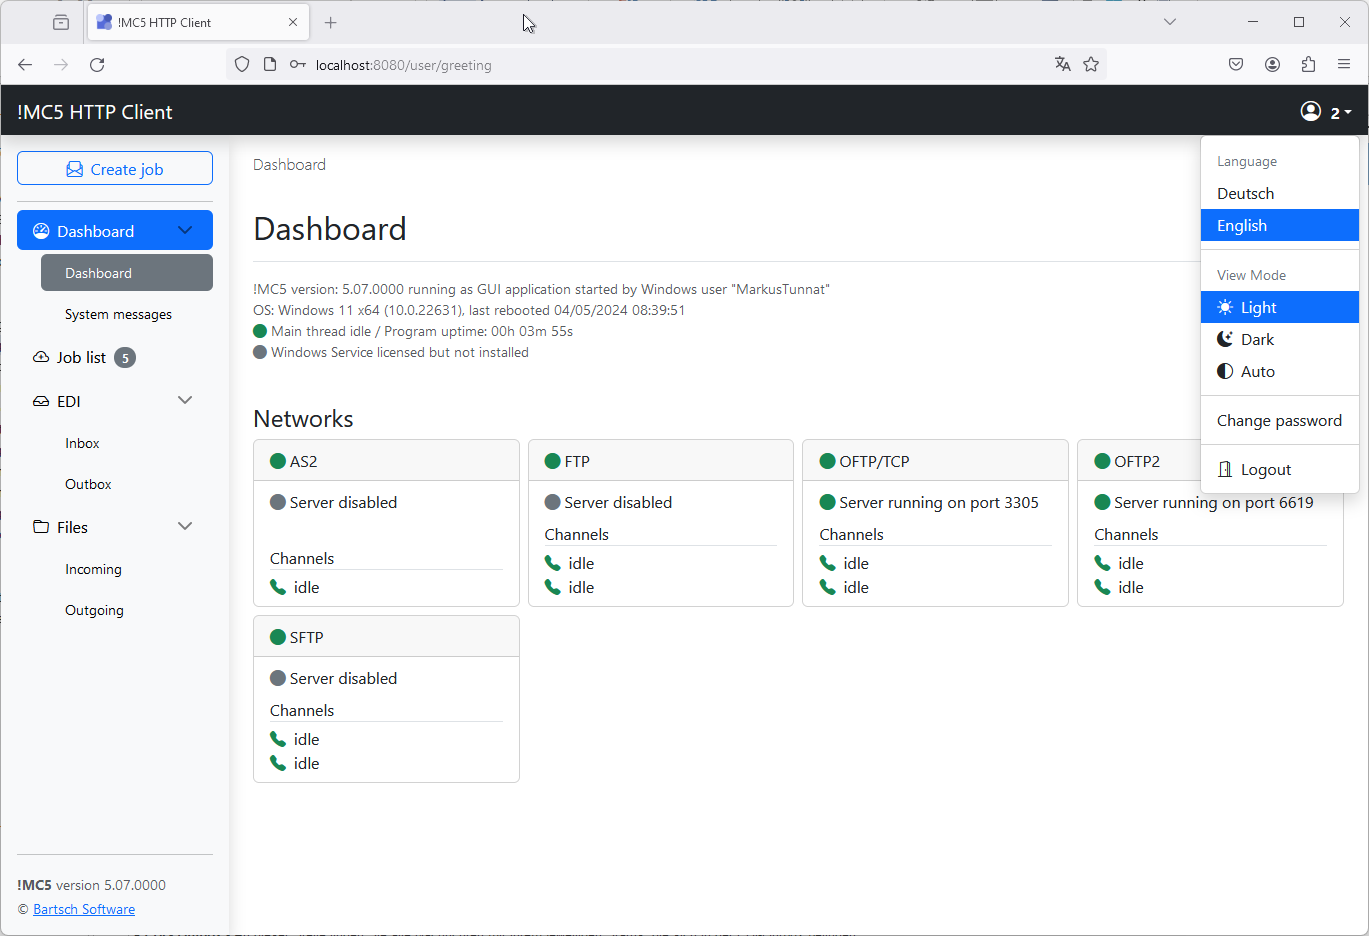Click the SFTP network status indicator
1369x936 pixels.
click(278, 637)
